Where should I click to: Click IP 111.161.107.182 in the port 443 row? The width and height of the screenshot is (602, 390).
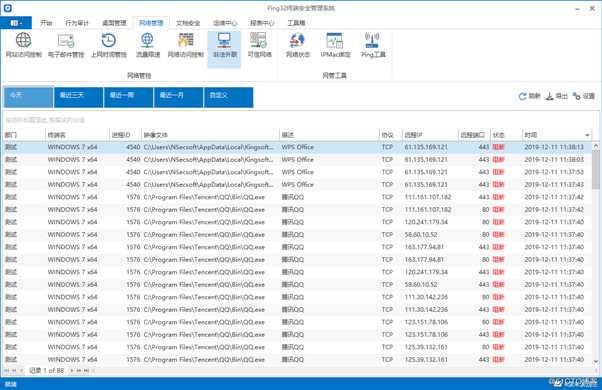pos(428,197)
